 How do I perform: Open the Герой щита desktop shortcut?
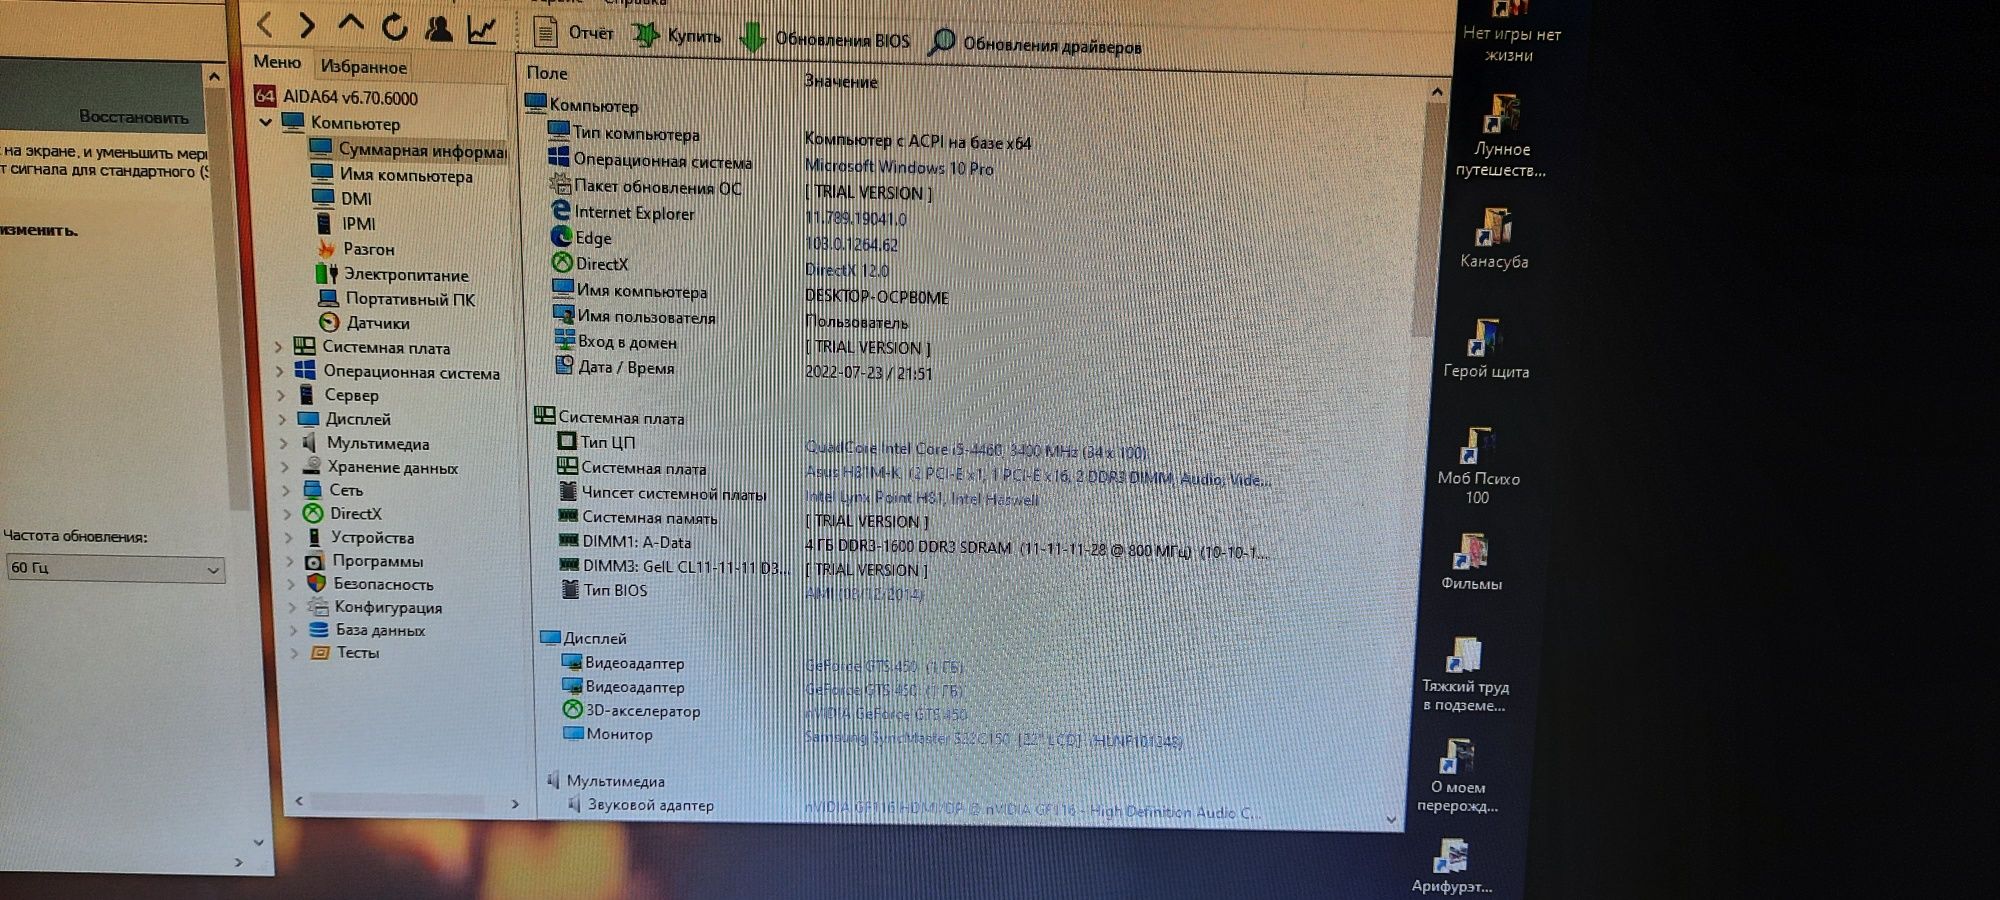(1486, 348)
